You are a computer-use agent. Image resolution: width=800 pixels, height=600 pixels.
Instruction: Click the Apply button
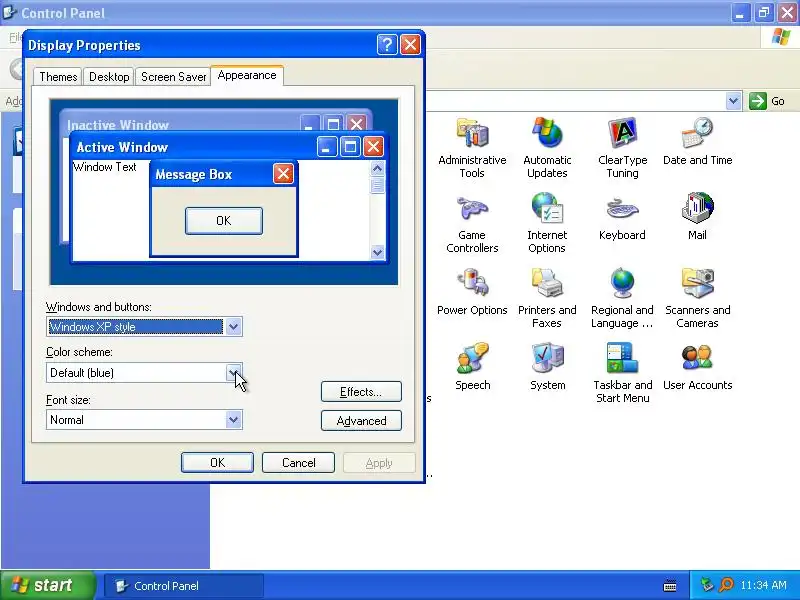pyautogui.click(x=379, y=463)
